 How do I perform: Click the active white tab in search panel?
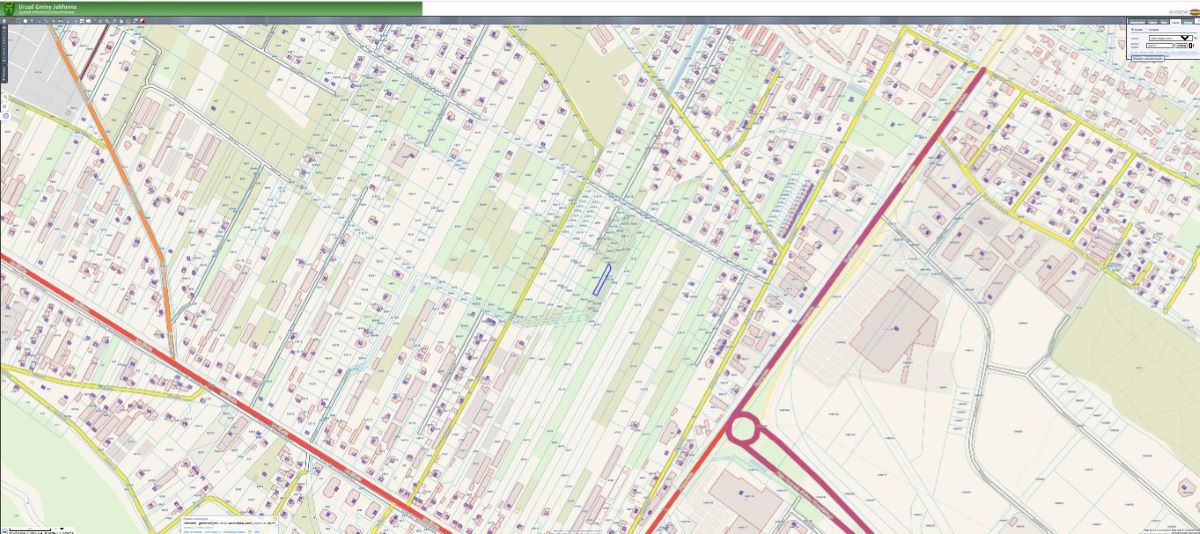click(1175, 22)
